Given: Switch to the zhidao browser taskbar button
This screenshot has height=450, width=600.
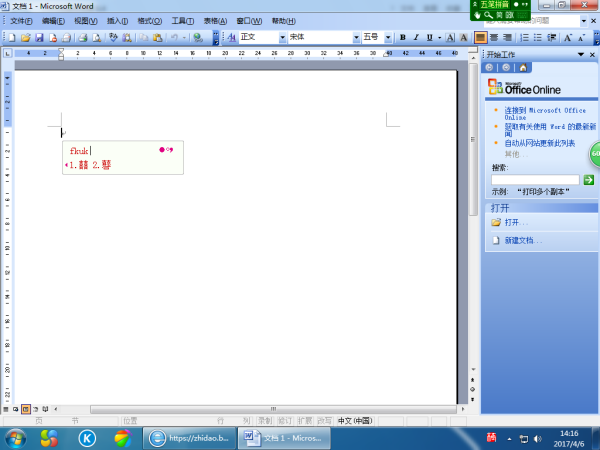Looking at the screenshot, I should (x=189, y=439).
